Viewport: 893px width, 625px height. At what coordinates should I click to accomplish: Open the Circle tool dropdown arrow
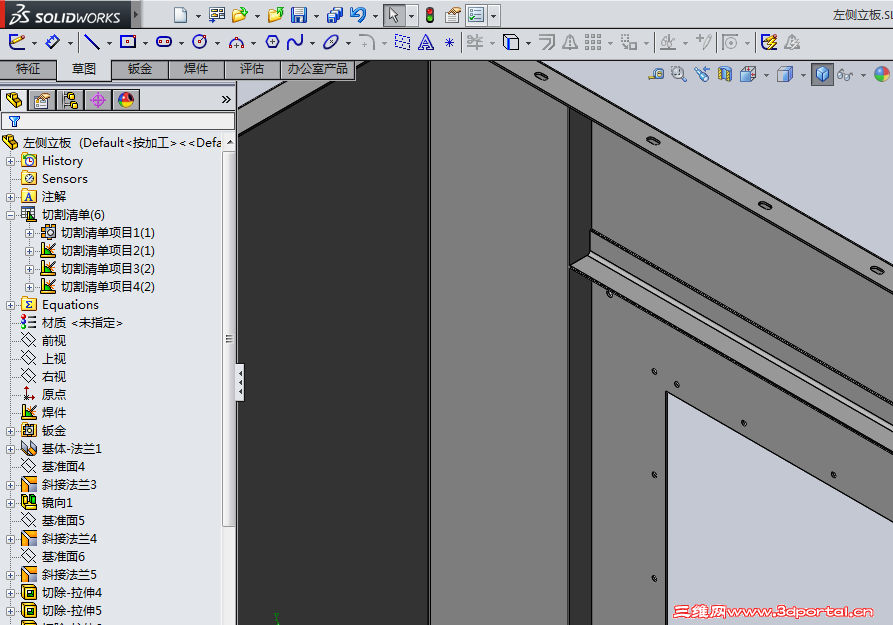click(217, 43)
